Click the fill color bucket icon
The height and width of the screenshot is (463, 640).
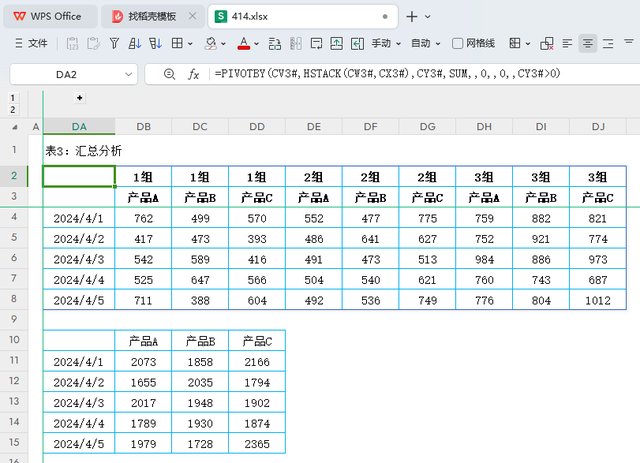tap(211, 43)
